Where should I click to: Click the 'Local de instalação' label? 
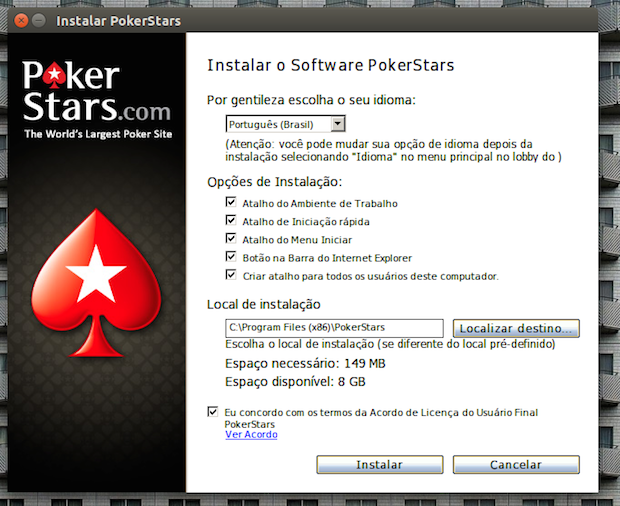(264, 304)
